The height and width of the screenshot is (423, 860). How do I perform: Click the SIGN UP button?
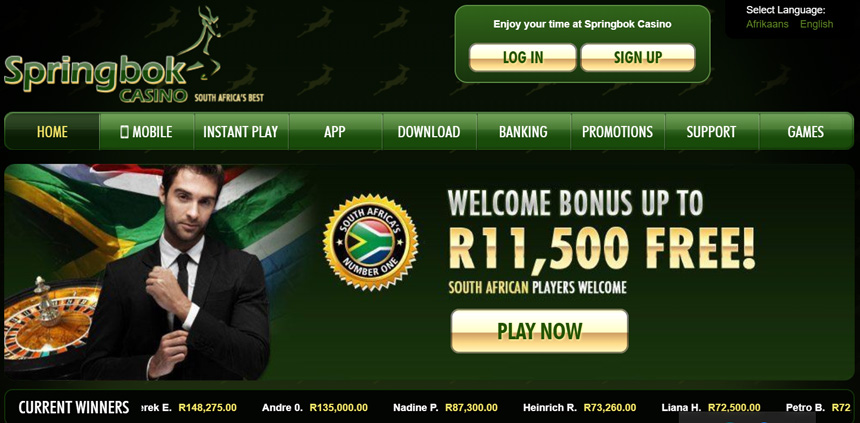[x=638, y=57]
